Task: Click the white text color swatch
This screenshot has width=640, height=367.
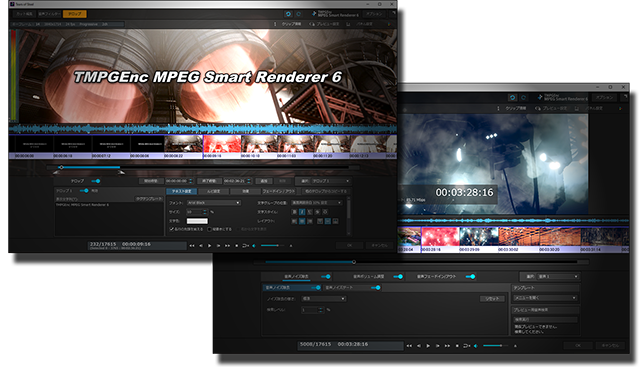Action: click(197, 221)
